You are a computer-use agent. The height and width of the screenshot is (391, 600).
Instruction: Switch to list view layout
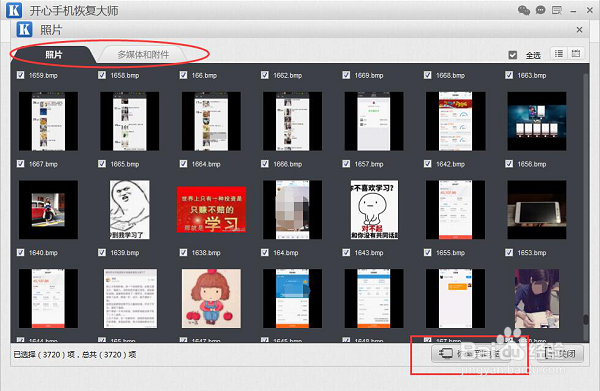click(559, 54)
